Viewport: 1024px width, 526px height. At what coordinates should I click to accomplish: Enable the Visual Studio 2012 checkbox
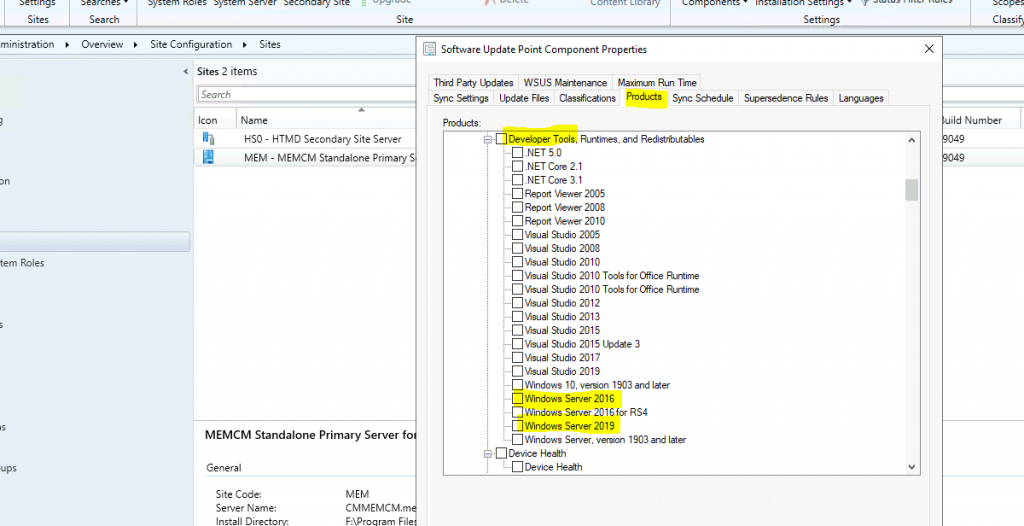(517, 303)
